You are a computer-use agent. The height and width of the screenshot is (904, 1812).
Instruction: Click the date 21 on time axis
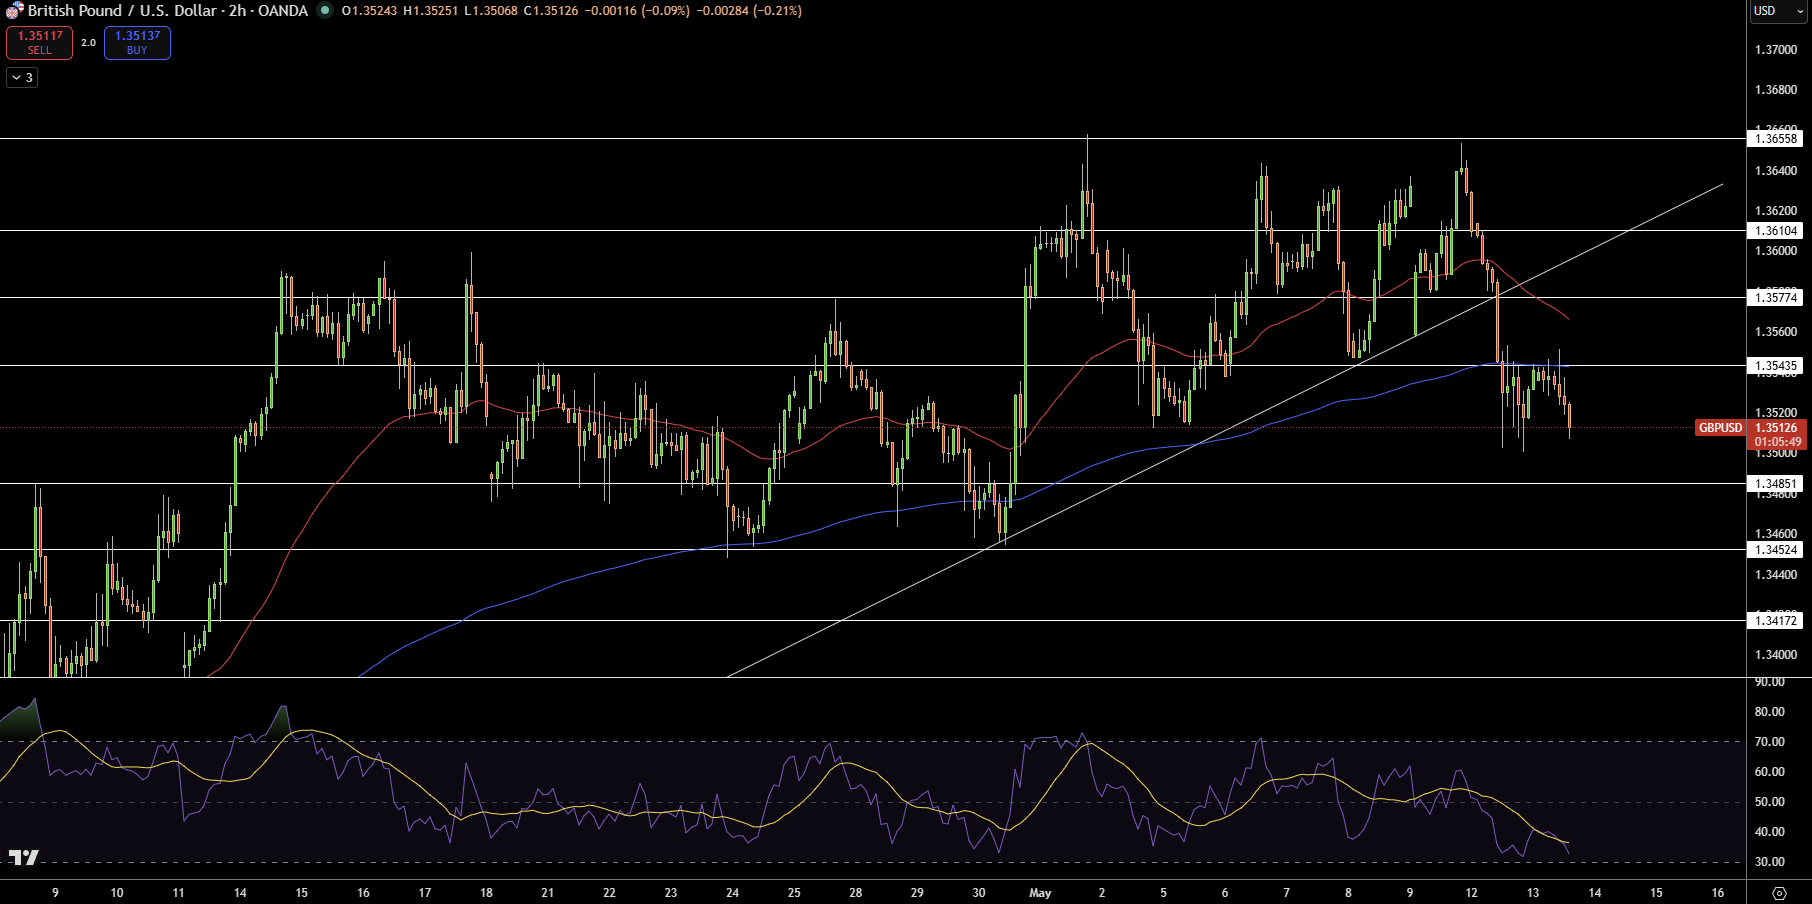click(x=548, y=893)
